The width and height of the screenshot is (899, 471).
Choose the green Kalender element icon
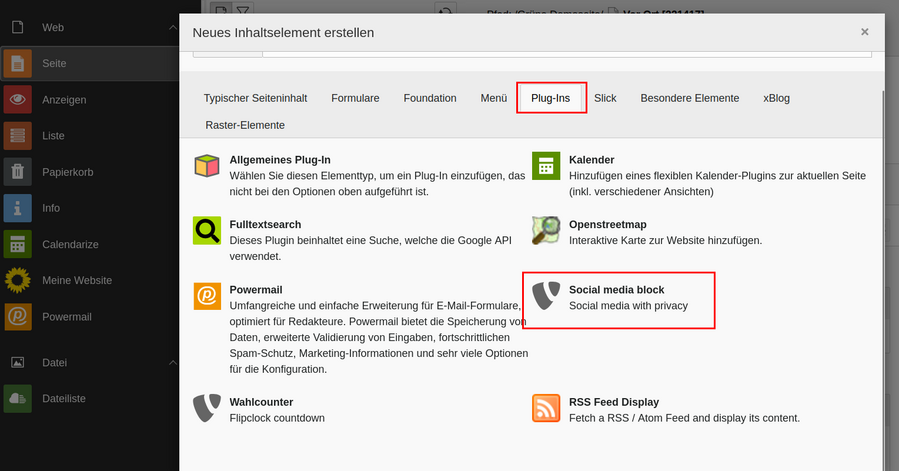[546, 166]
